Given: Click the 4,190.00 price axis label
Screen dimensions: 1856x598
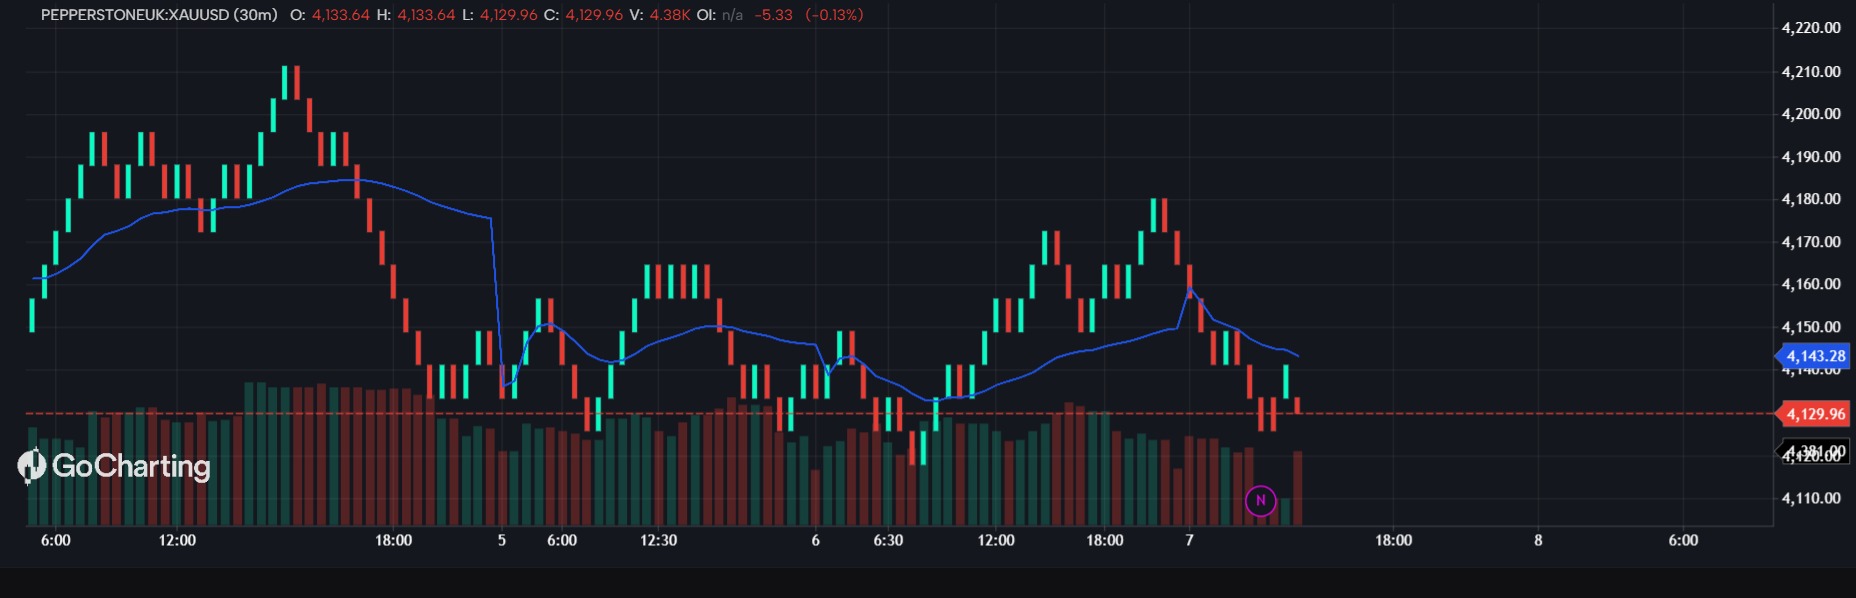Looking at the screenshot, I should 1811,157.
